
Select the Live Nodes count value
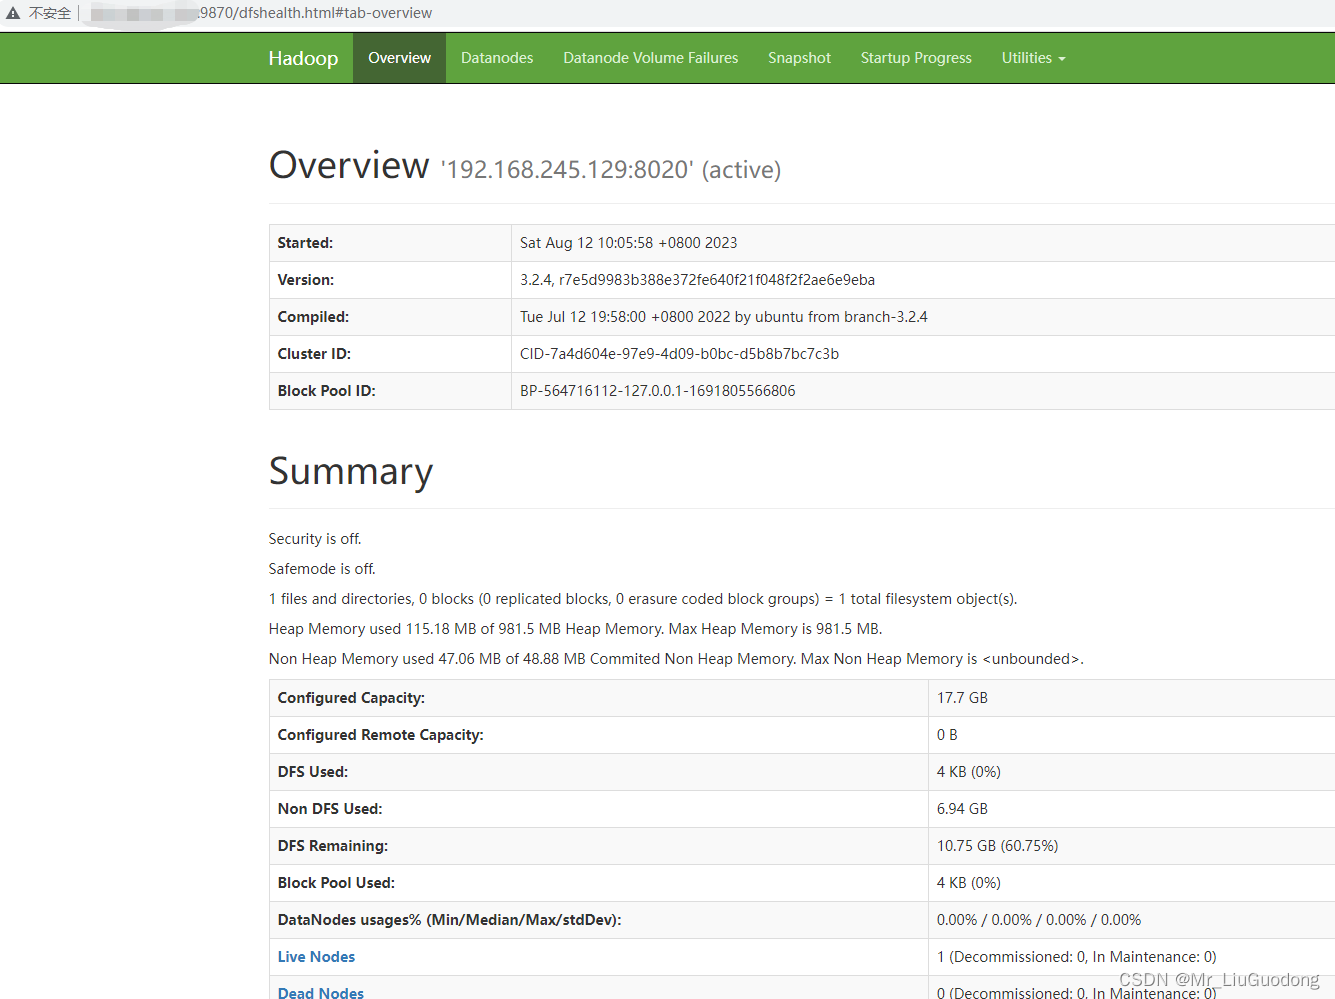[x=1076, y=957]
